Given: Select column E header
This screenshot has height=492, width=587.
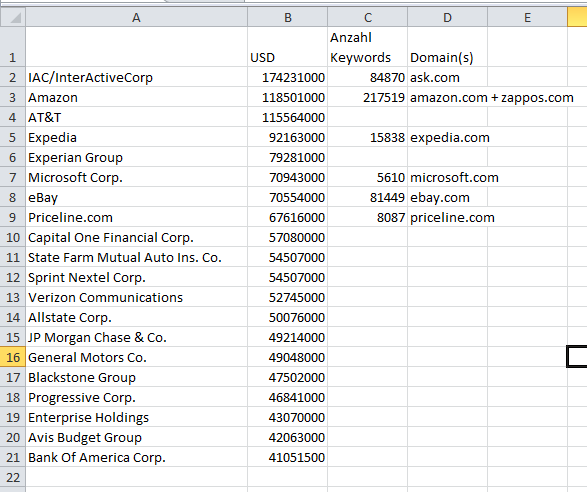Looking at the screenshot, I should (527, 17).
